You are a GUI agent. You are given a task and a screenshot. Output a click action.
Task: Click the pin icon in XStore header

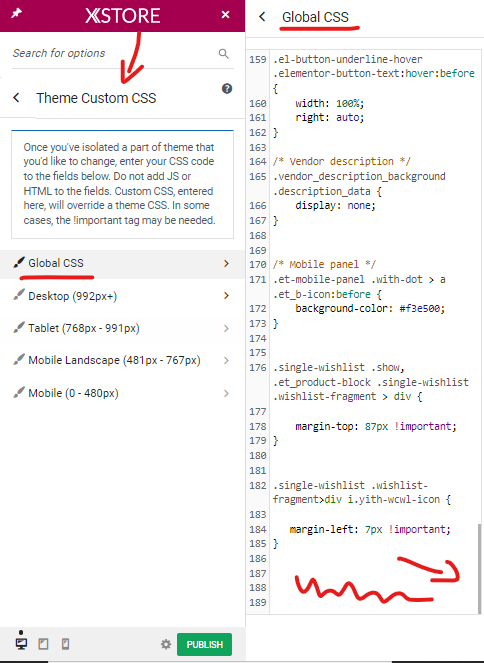click(x=16, y=13)
